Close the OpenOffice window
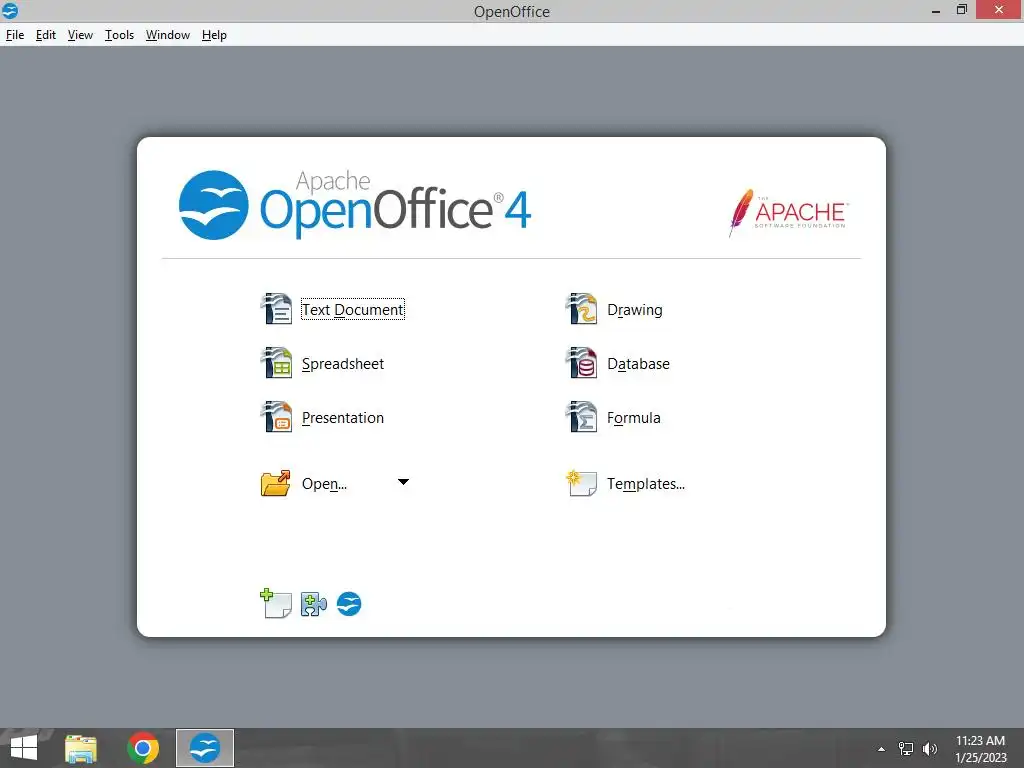 point(999,10)
